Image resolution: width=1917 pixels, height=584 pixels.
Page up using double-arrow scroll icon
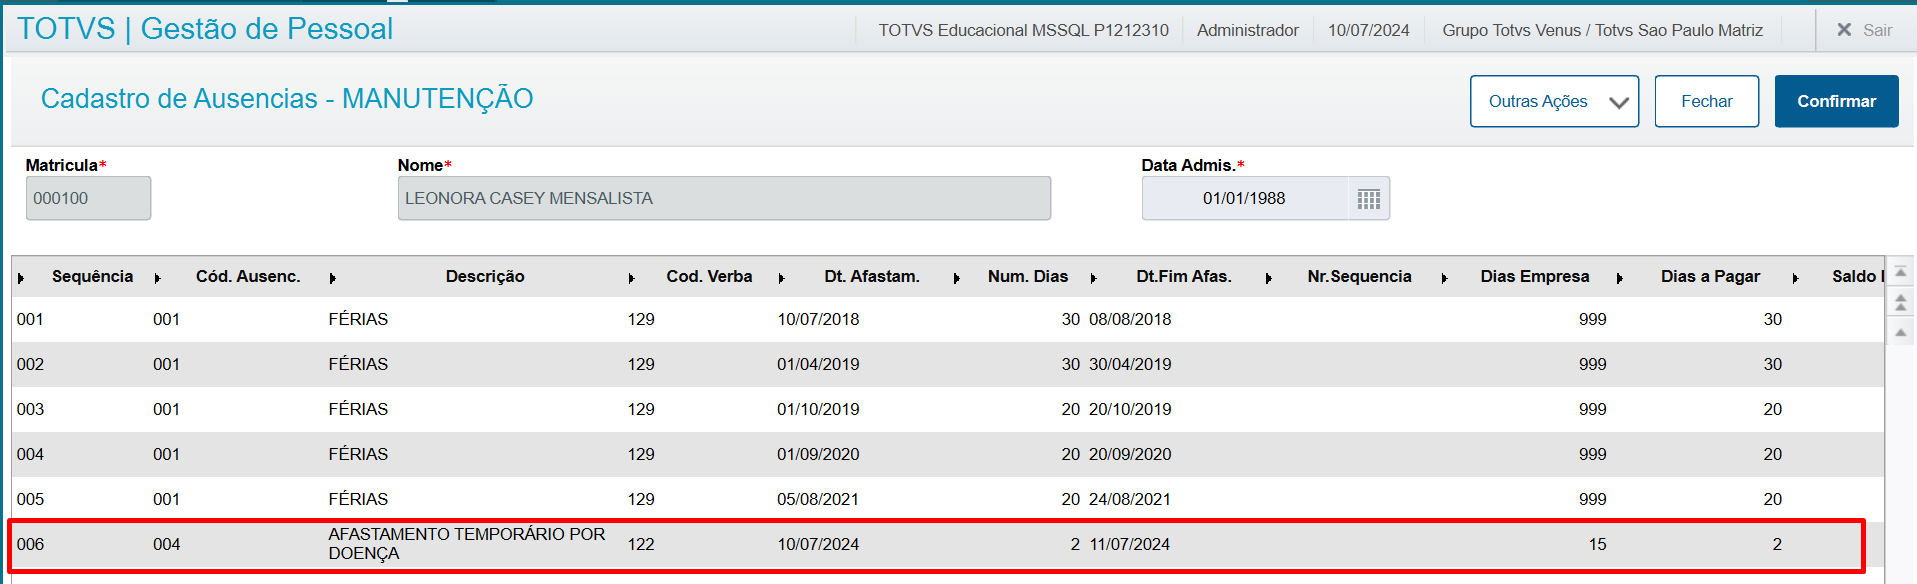pos(1901,303)
